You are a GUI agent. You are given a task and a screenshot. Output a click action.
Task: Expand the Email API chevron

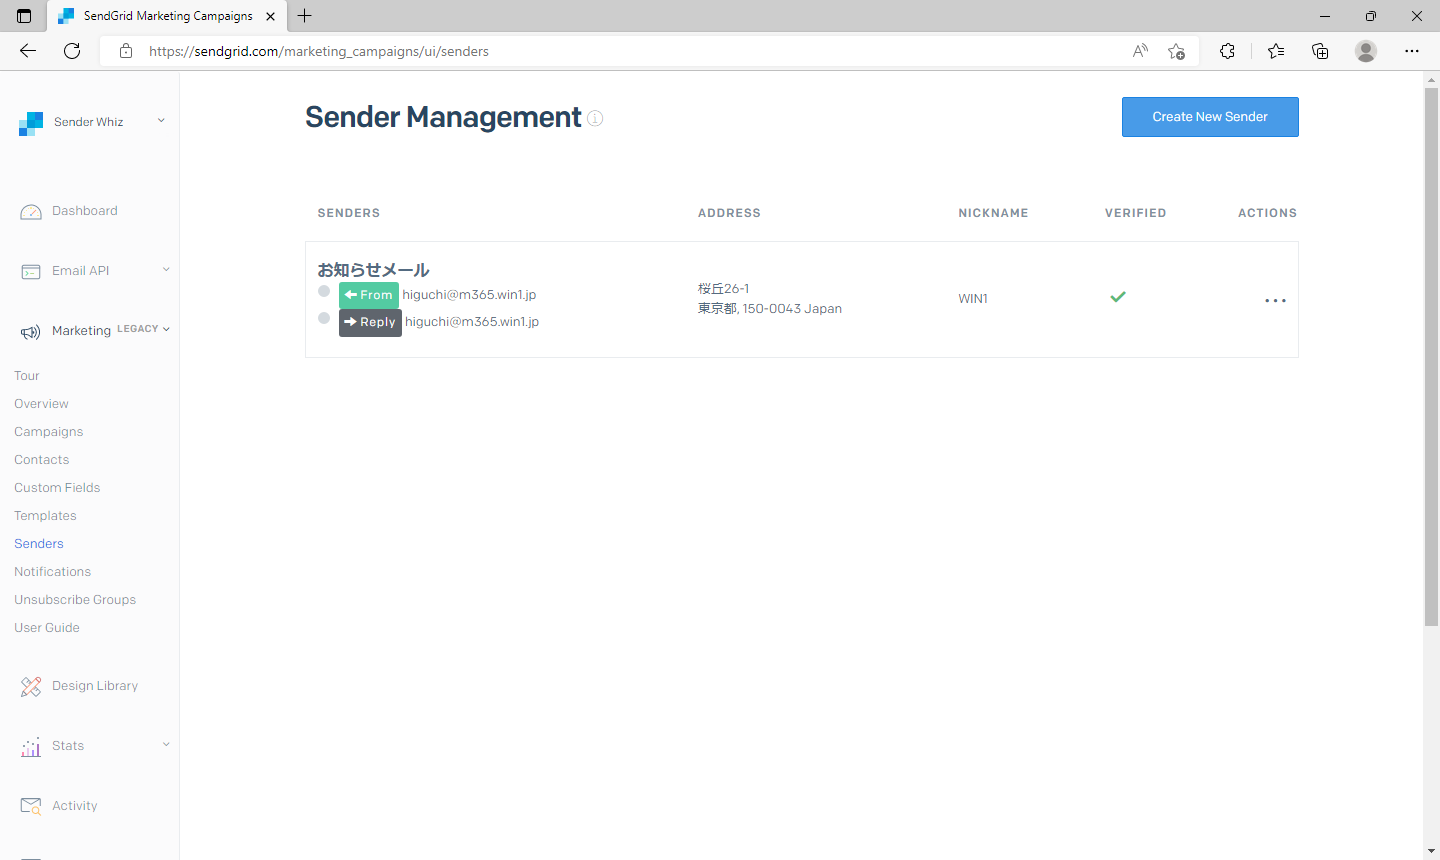pos(166,270)
